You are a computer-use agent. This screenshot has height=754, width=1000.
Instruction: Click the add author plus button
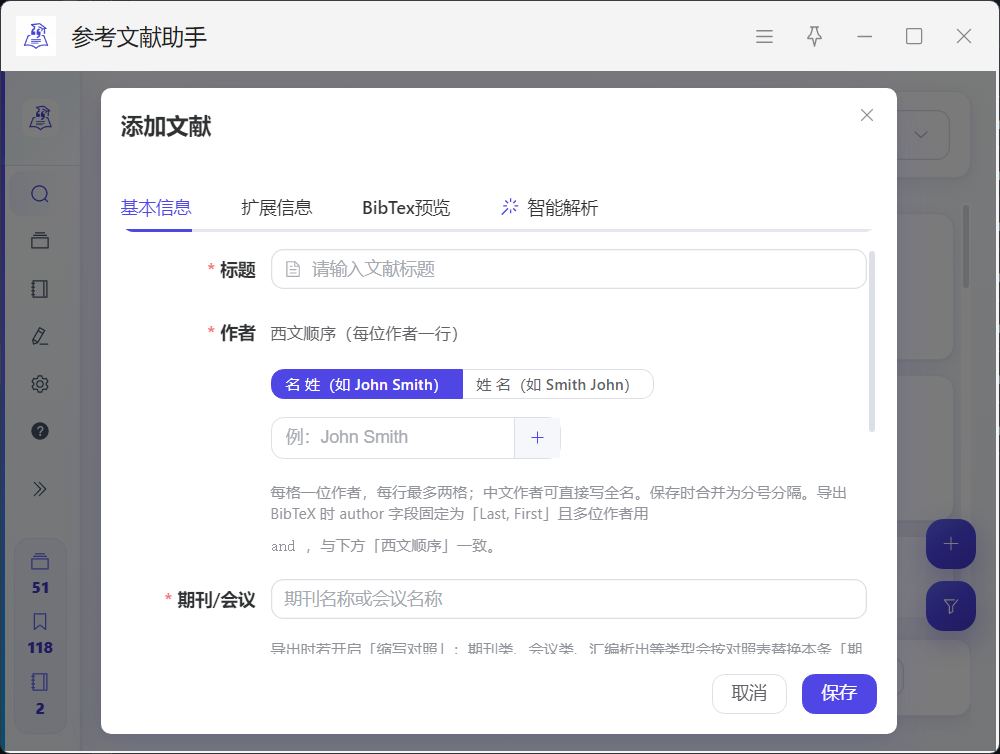tap(537, 437)
